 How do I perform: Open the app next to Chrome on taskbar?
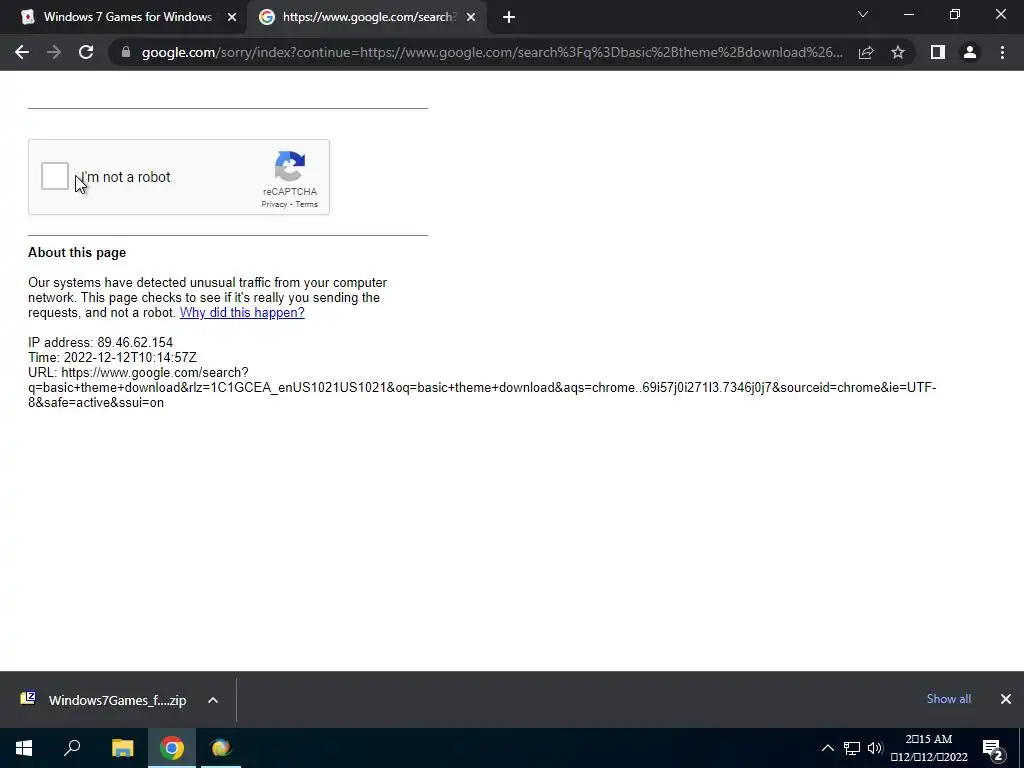pos(221,748)
